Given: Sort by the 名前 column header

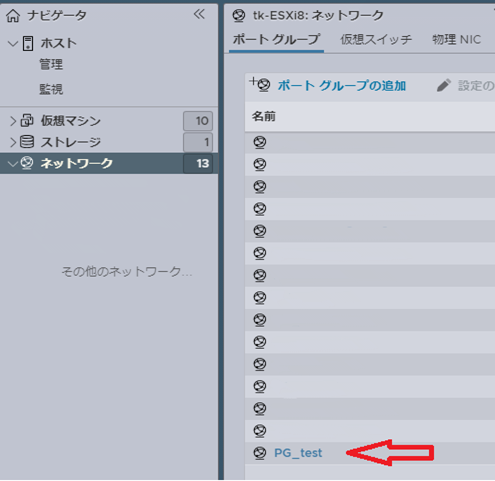Looking at the screenshot, I should [264, 116].
